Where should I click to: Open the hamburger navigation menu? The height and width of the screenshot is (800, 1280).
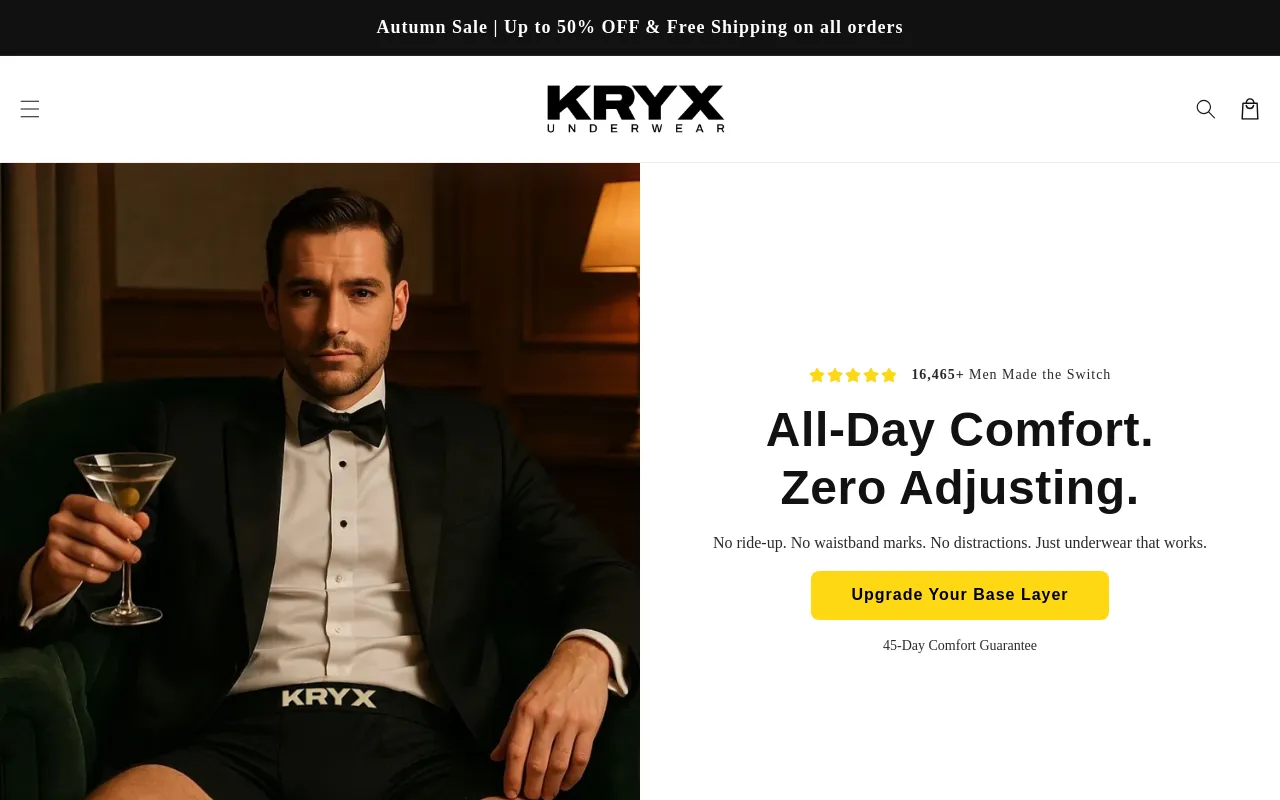[30, 109]
